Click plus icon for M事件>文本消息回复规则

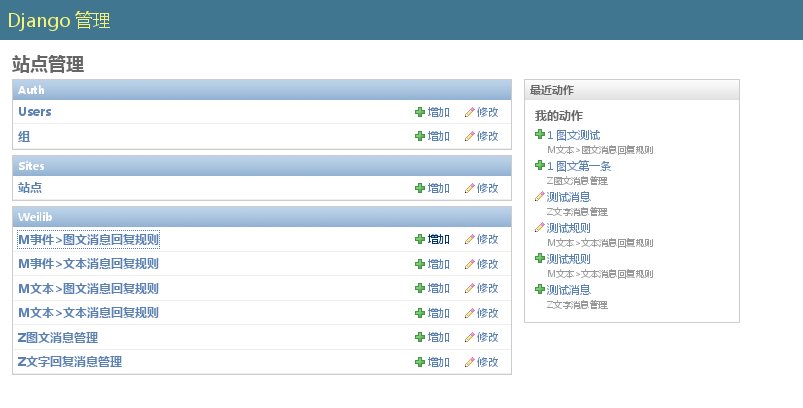[x=420, y=264]
